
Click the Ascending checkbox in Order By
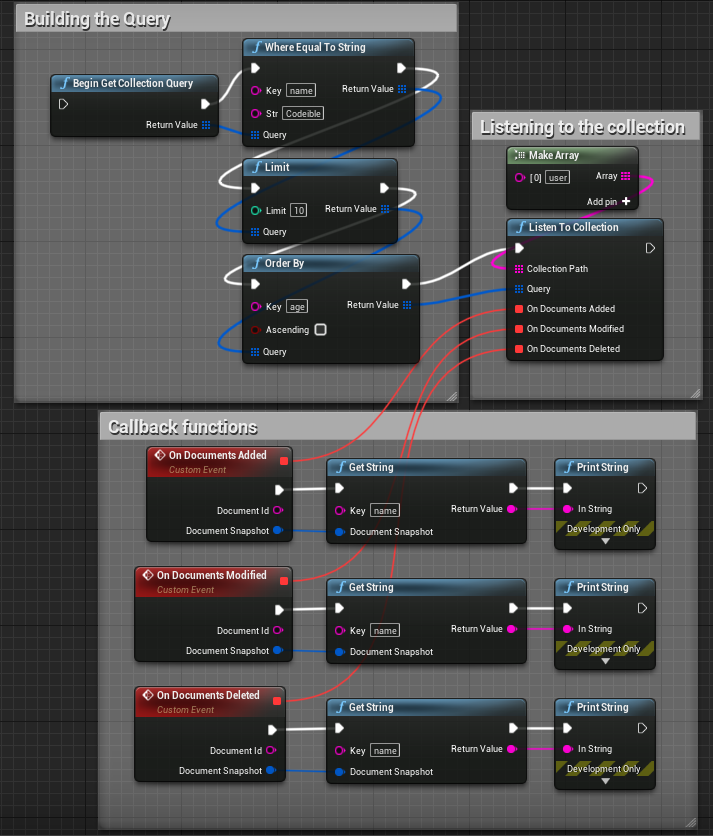coord(321,329)
